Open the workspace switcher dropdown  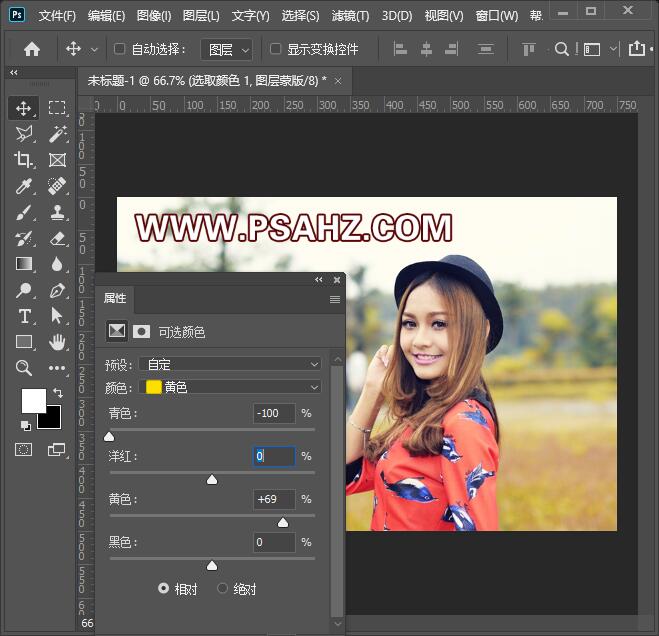pos(614,48)
